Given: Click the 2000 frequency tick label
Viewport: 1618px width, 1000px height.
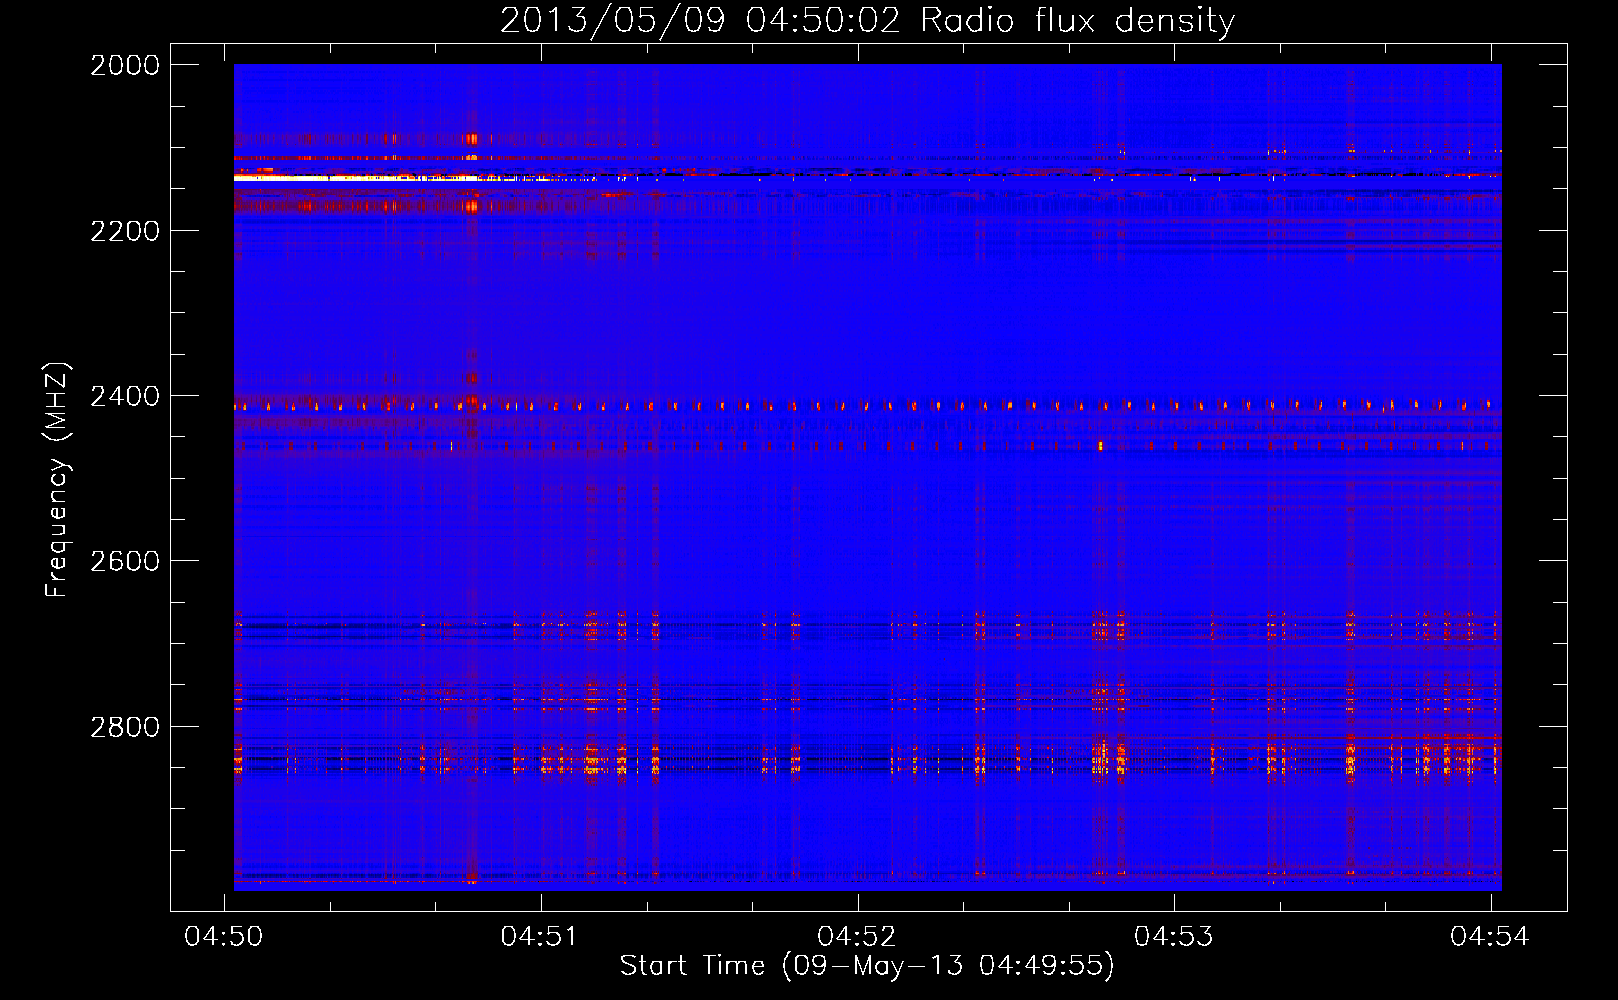Looking at the screenshot, I should [x=125, y=65].
